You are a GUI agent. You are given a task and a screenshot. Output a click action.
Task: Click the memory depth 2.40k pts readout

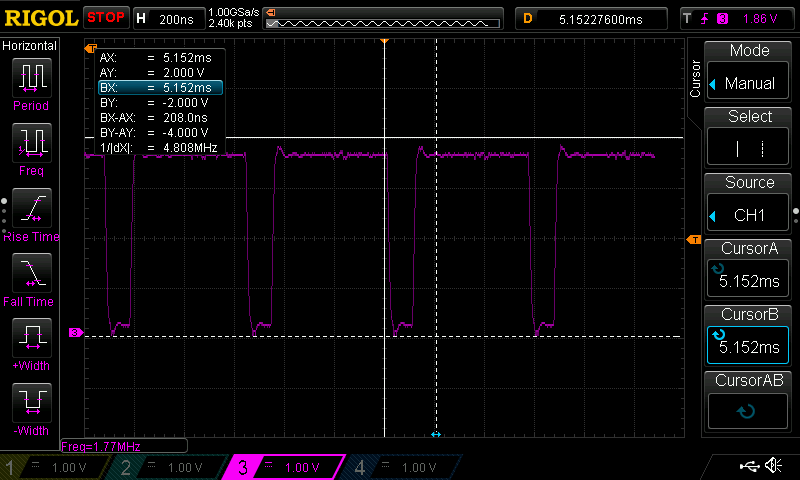(x=230, y=23)
